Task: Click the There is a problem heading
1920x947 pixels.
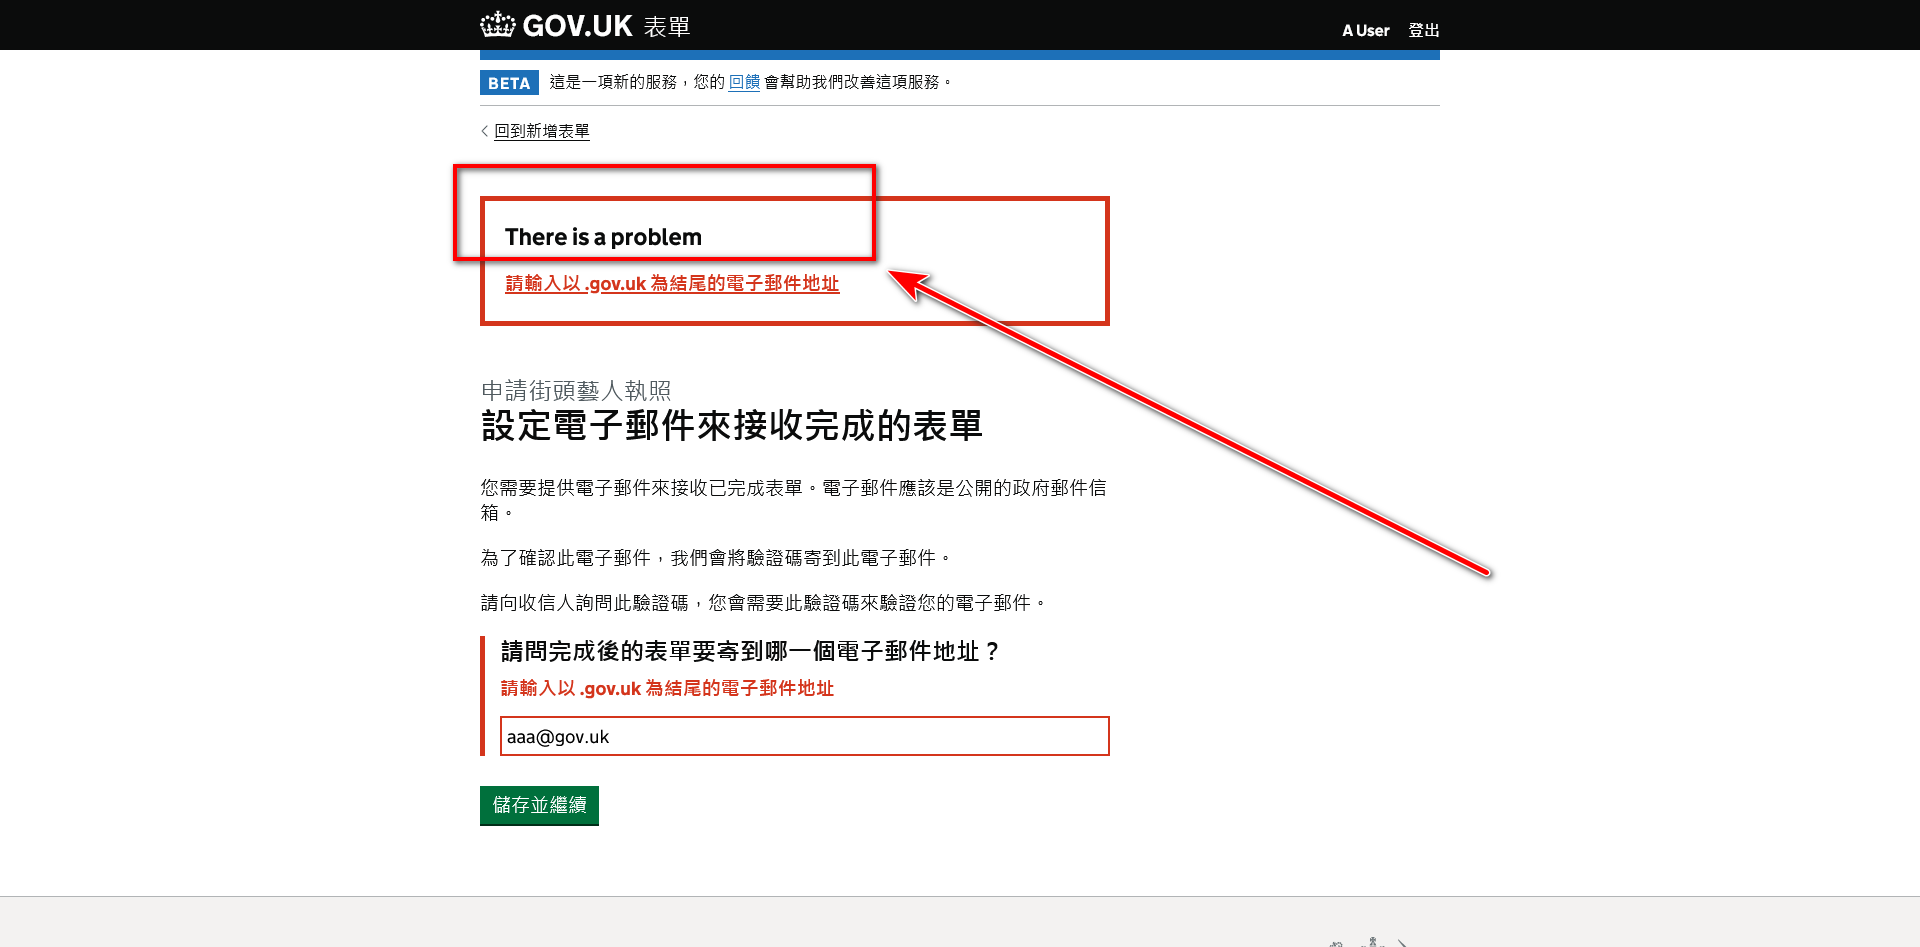Action: [x=603, y=237]
